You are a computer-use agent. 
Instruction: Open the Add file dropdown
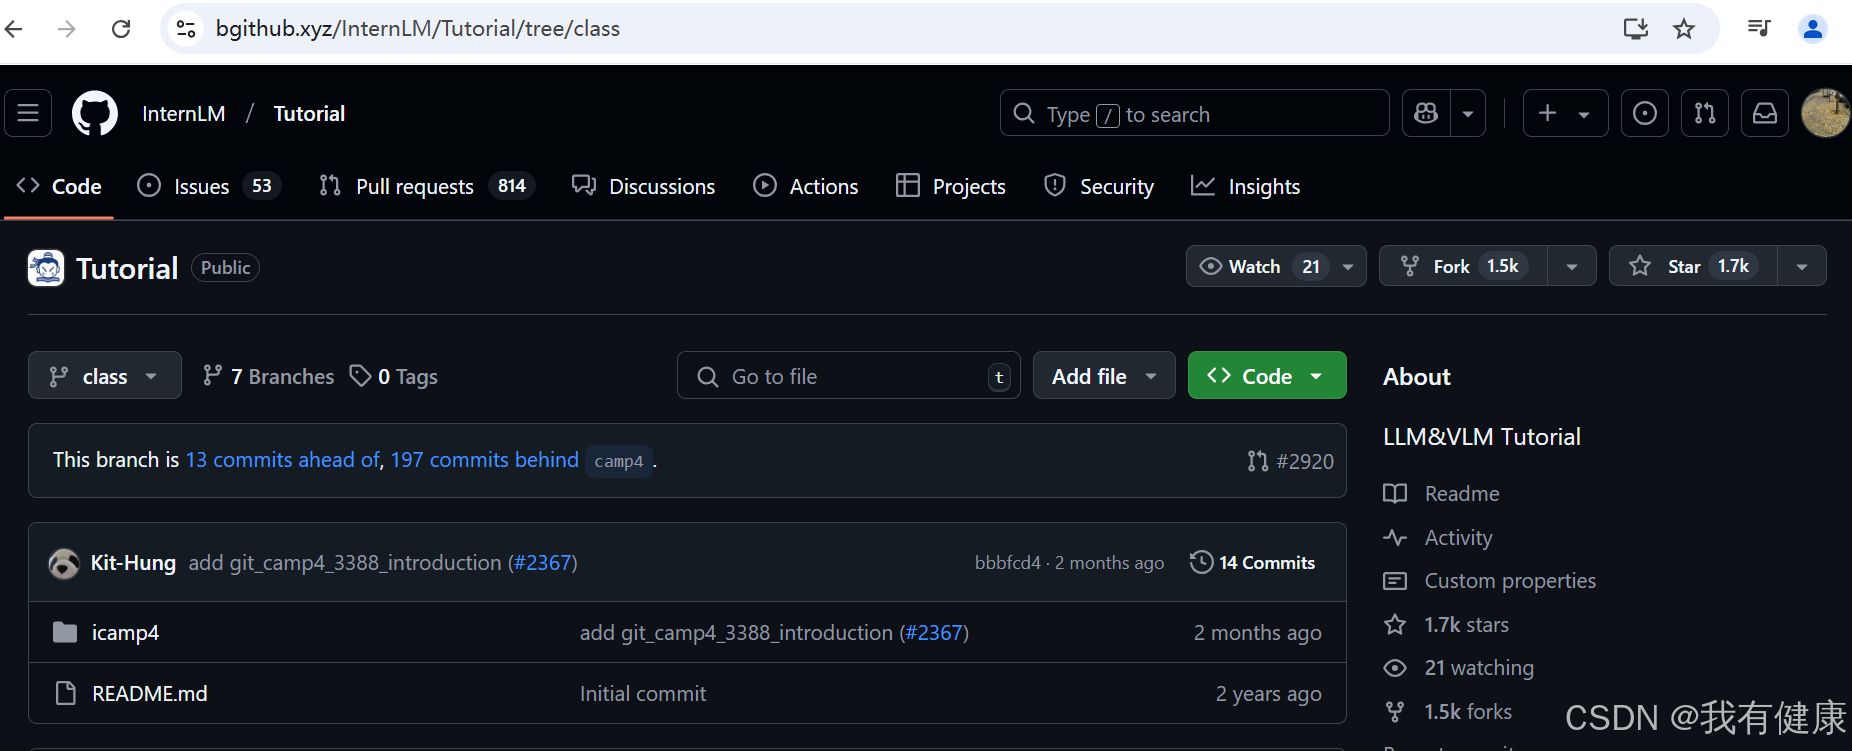click(x=1104, y=376)
